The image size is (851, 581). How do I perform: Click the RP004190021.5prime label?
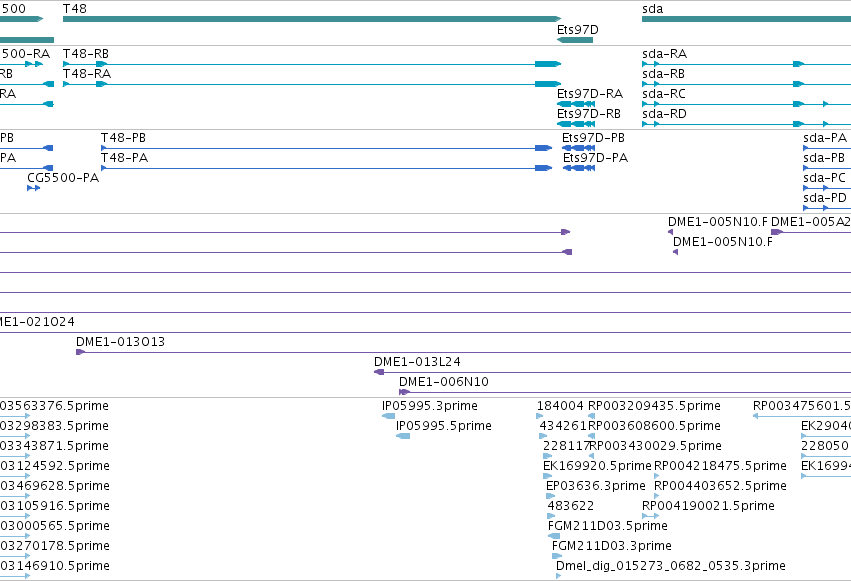click(x=708, y=506)
